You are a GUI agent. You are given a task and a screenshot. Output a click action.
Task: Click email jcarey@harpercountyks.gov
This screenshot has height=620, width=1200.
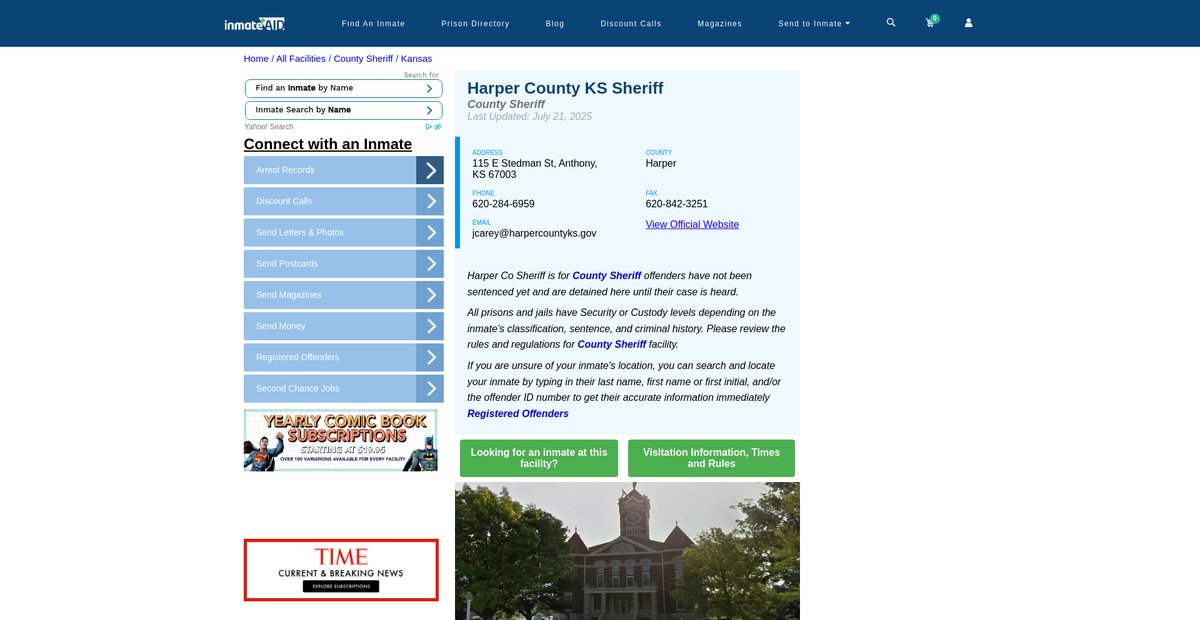pyautogui.click(x=534, y=233)
